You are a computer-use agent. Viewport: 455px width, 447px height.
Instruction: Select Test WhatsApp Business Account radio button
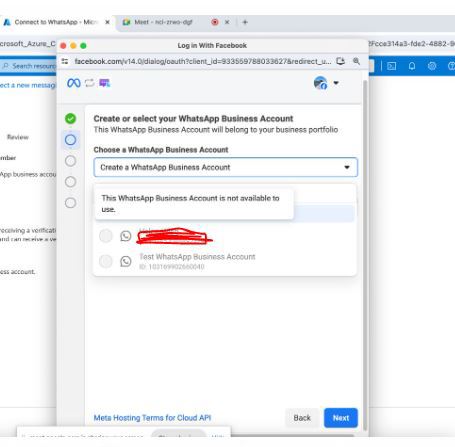(106, 261)
